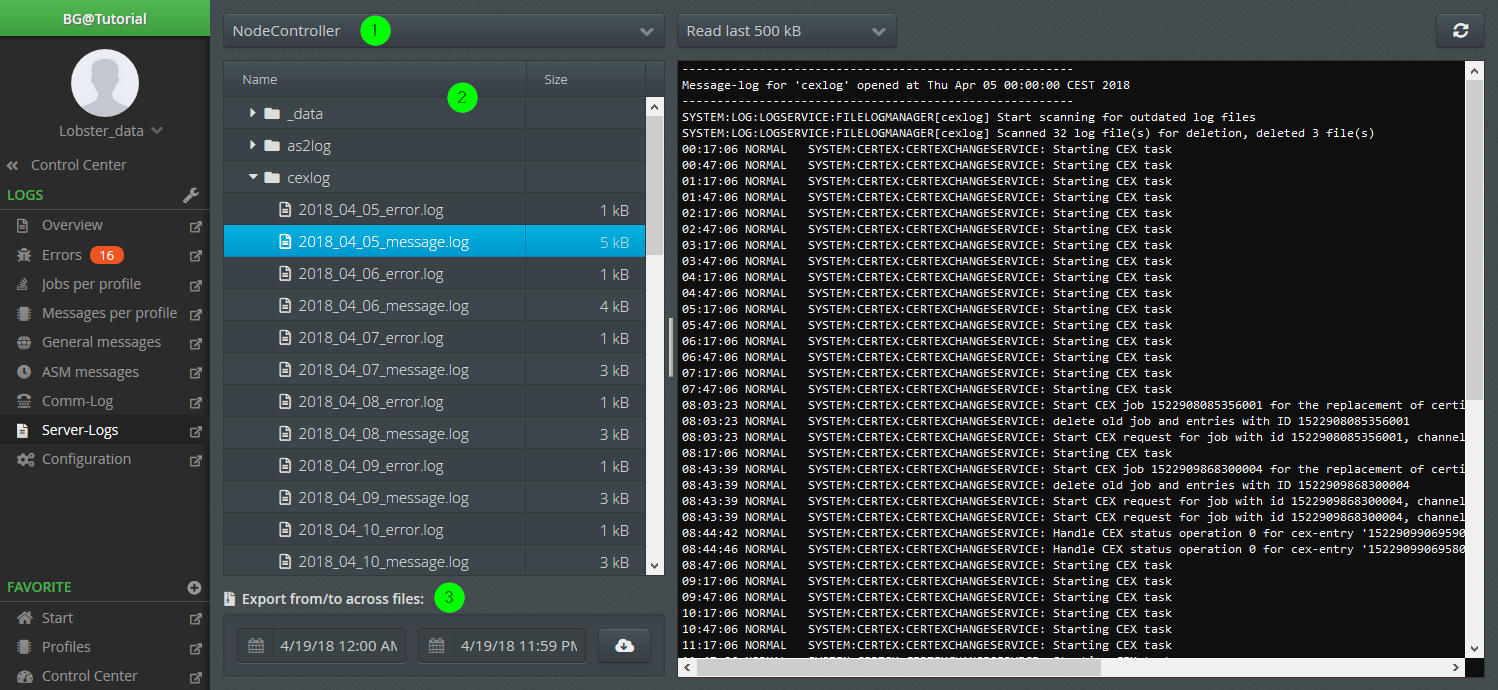Select the Server-Logs menu item

click(80, 430)
